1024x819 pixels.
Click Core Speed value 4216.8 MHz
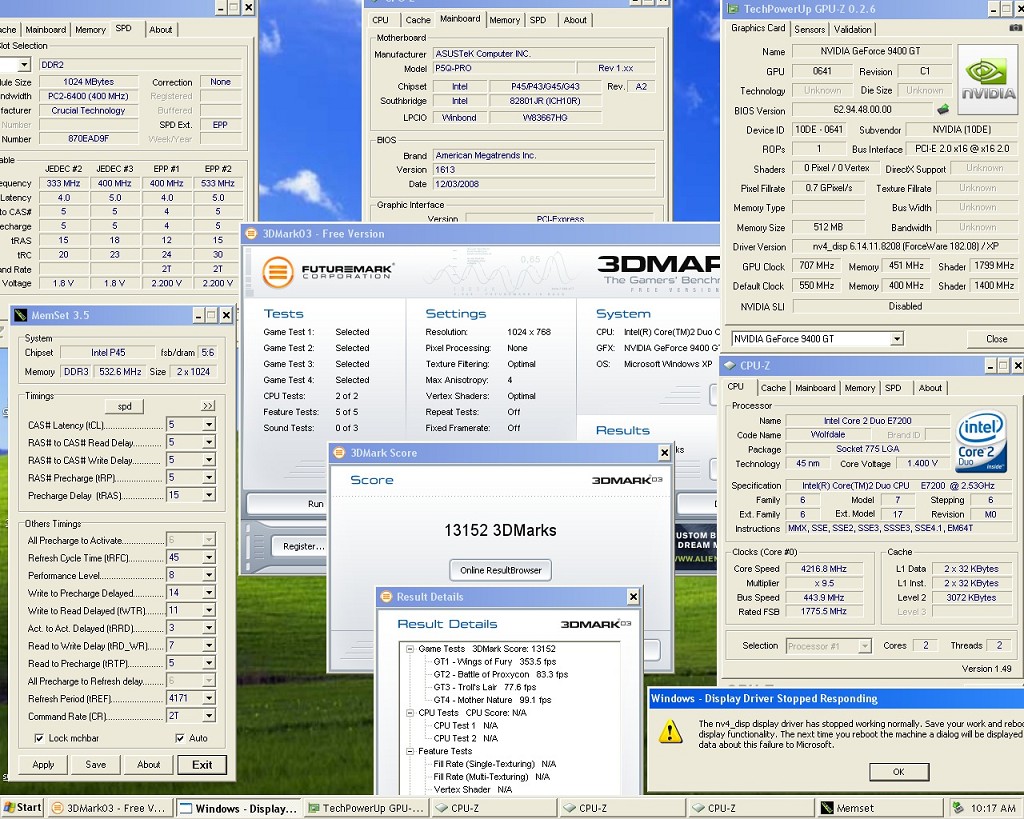(x=824, y=569)
